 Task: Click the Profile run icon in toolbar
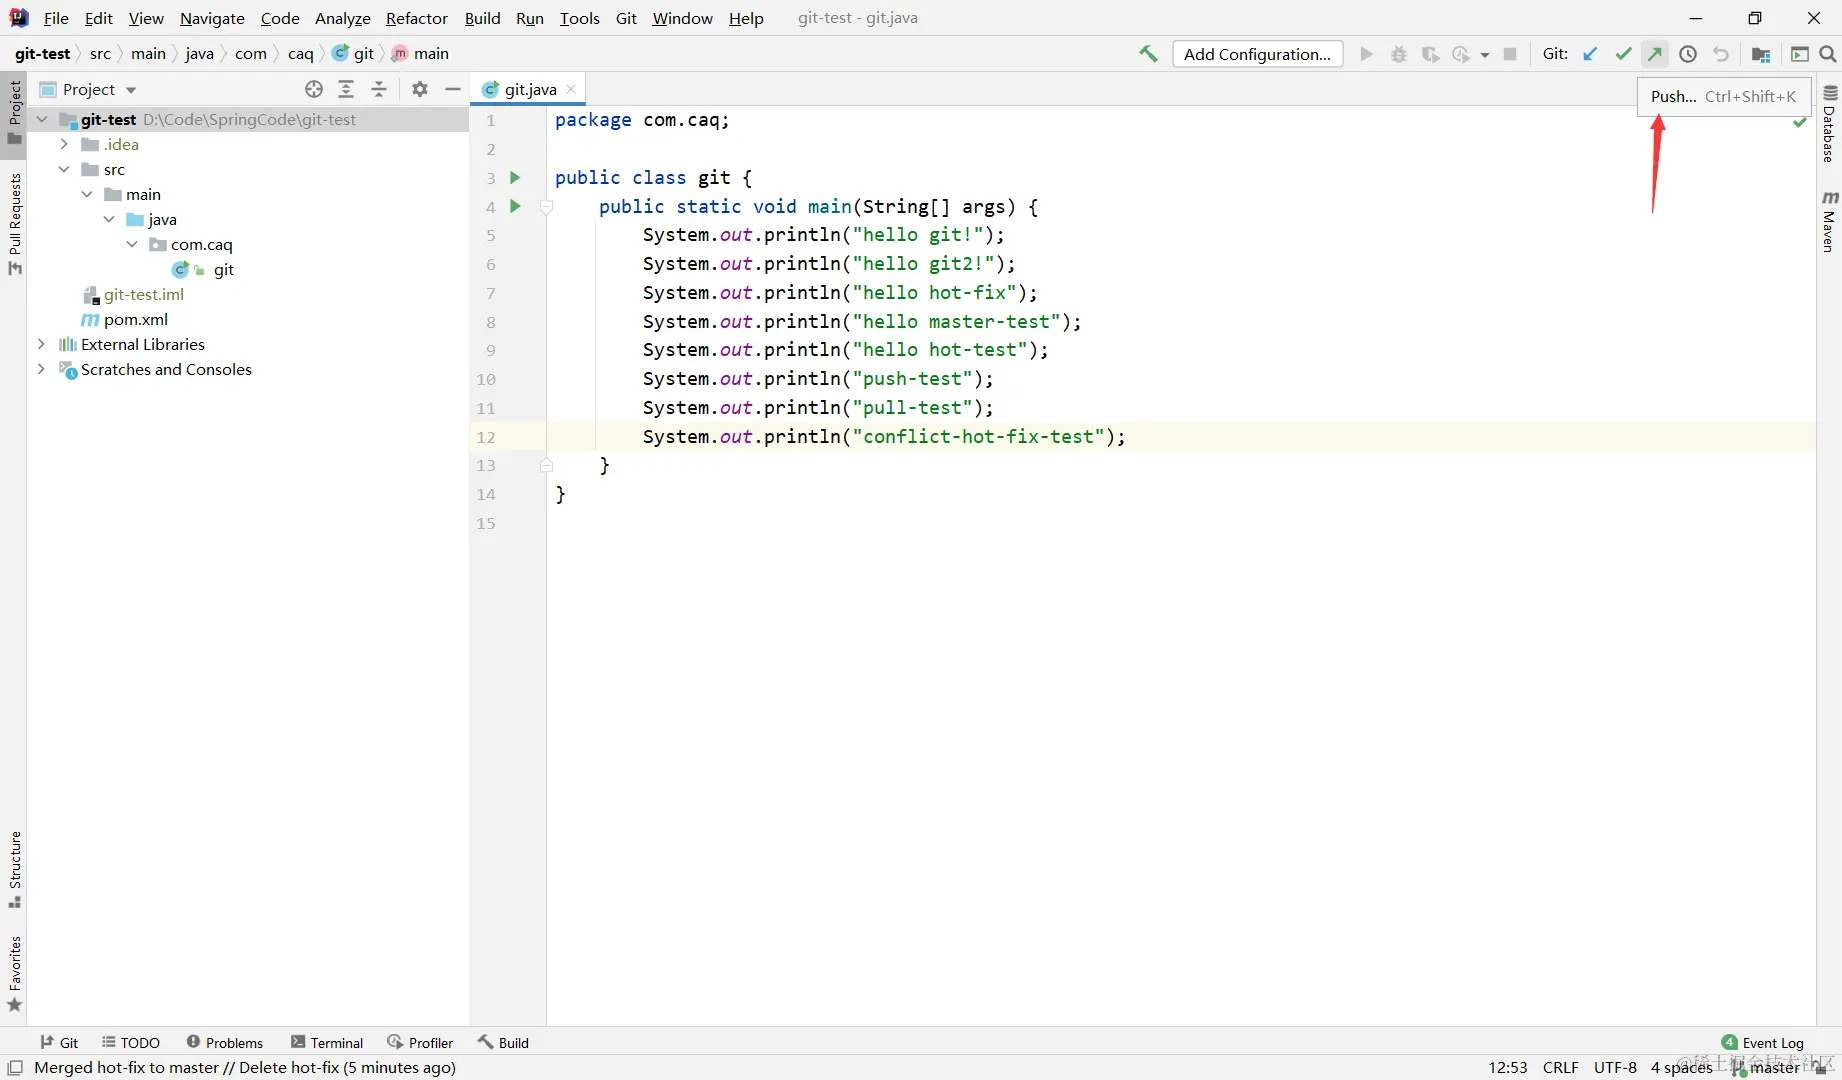[1462, 54]
